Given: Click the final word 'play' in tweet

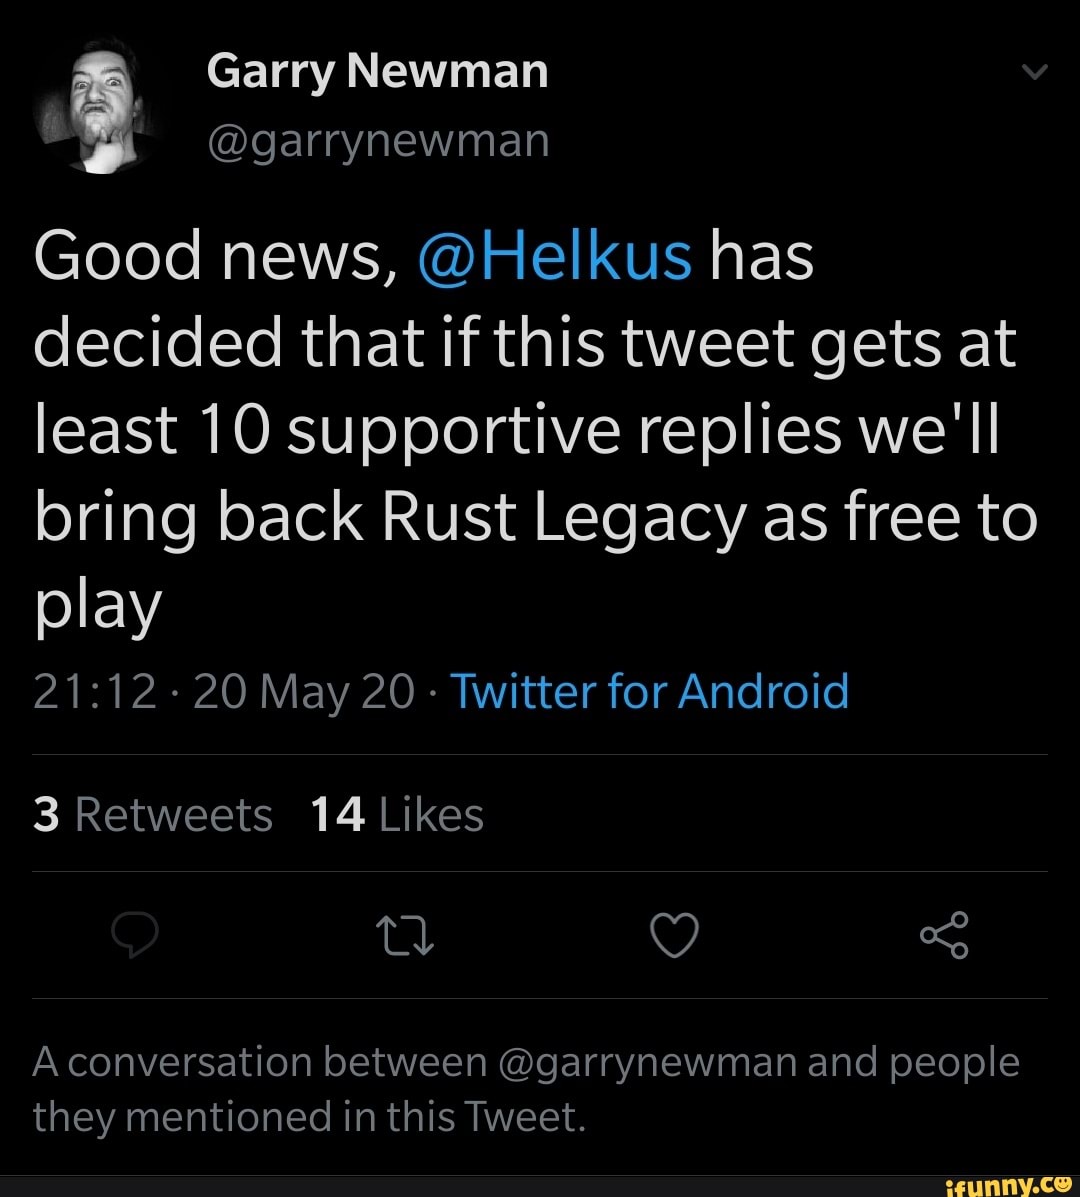Looking at the screenshot, I should [x=97, y=608].
